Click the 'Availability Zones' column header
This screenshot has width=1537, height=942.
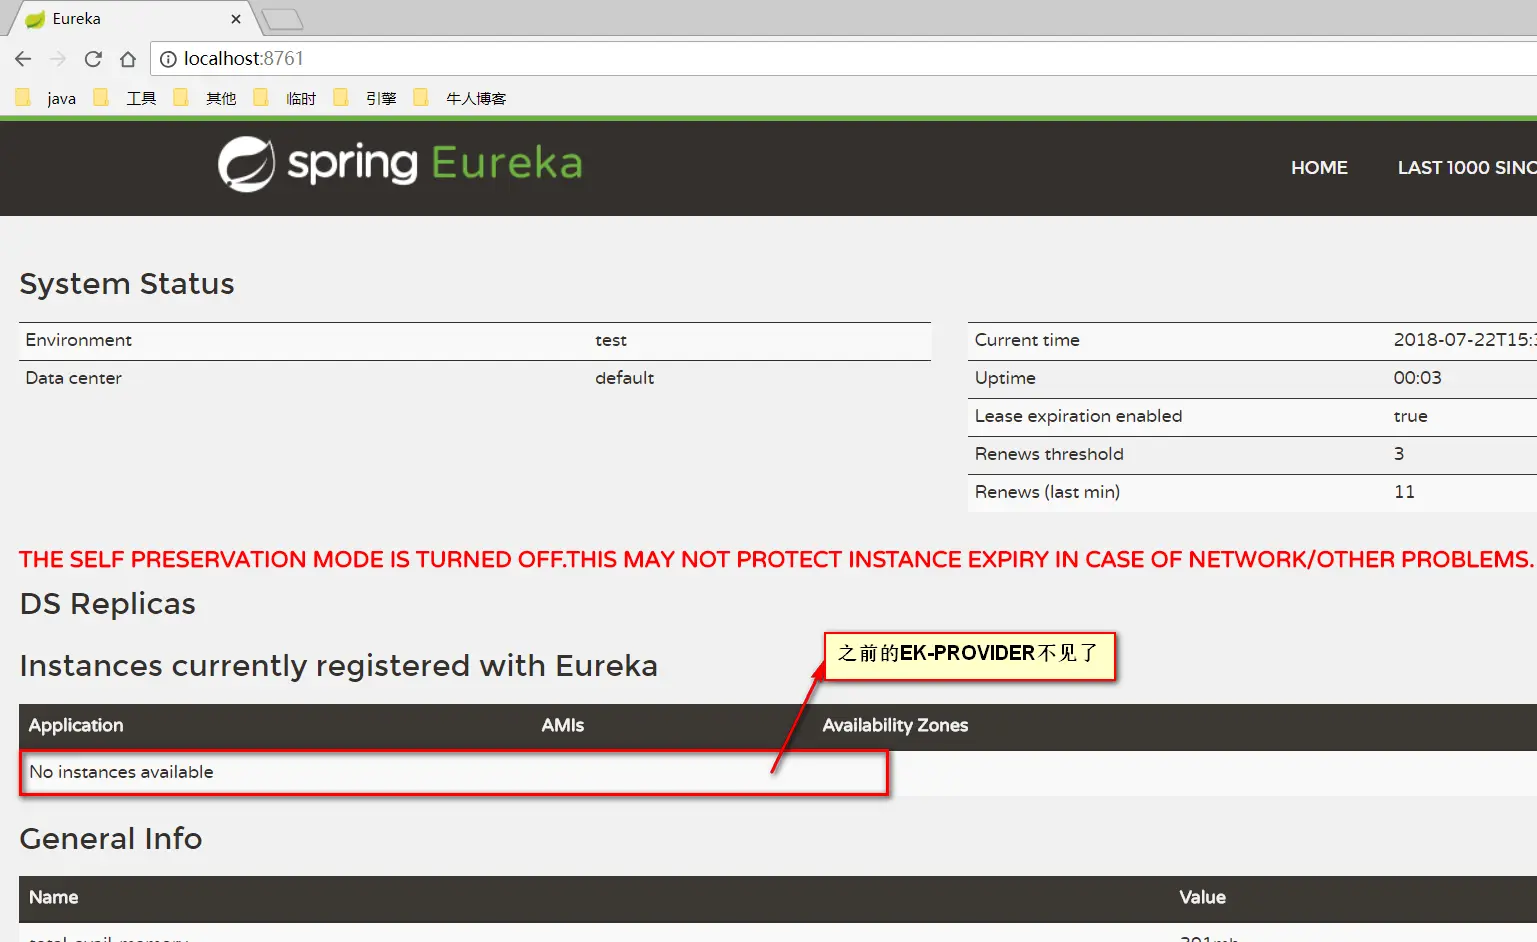point(895,726)
